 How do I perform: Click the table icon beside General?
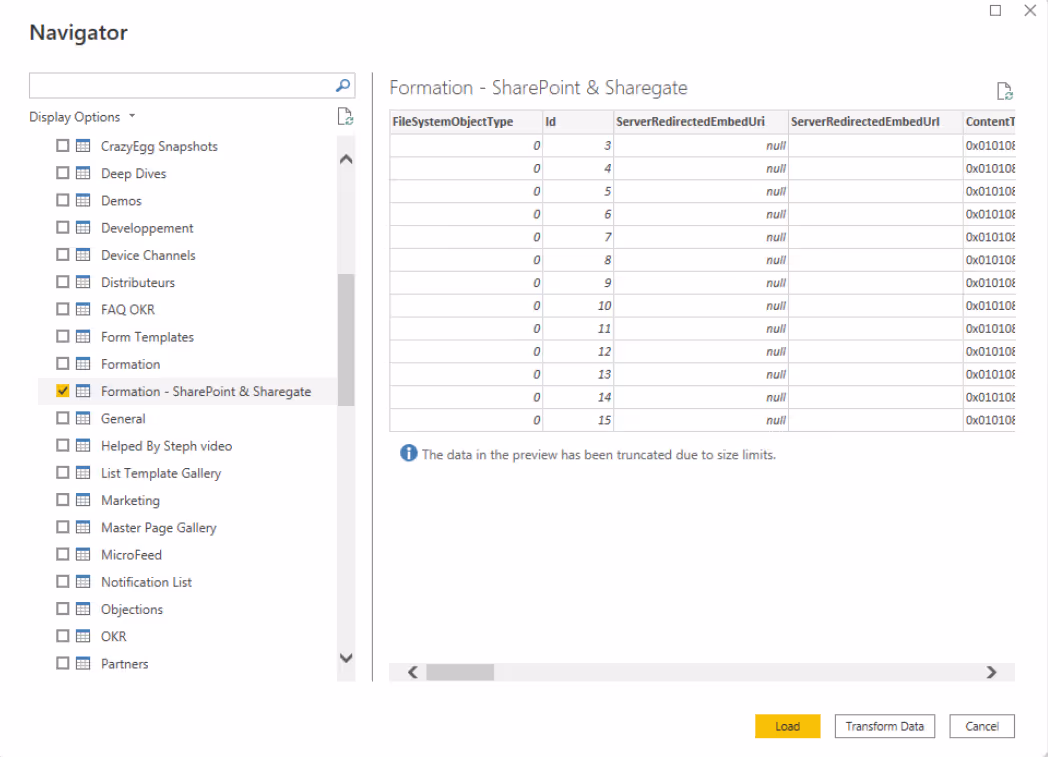point(83,418)
